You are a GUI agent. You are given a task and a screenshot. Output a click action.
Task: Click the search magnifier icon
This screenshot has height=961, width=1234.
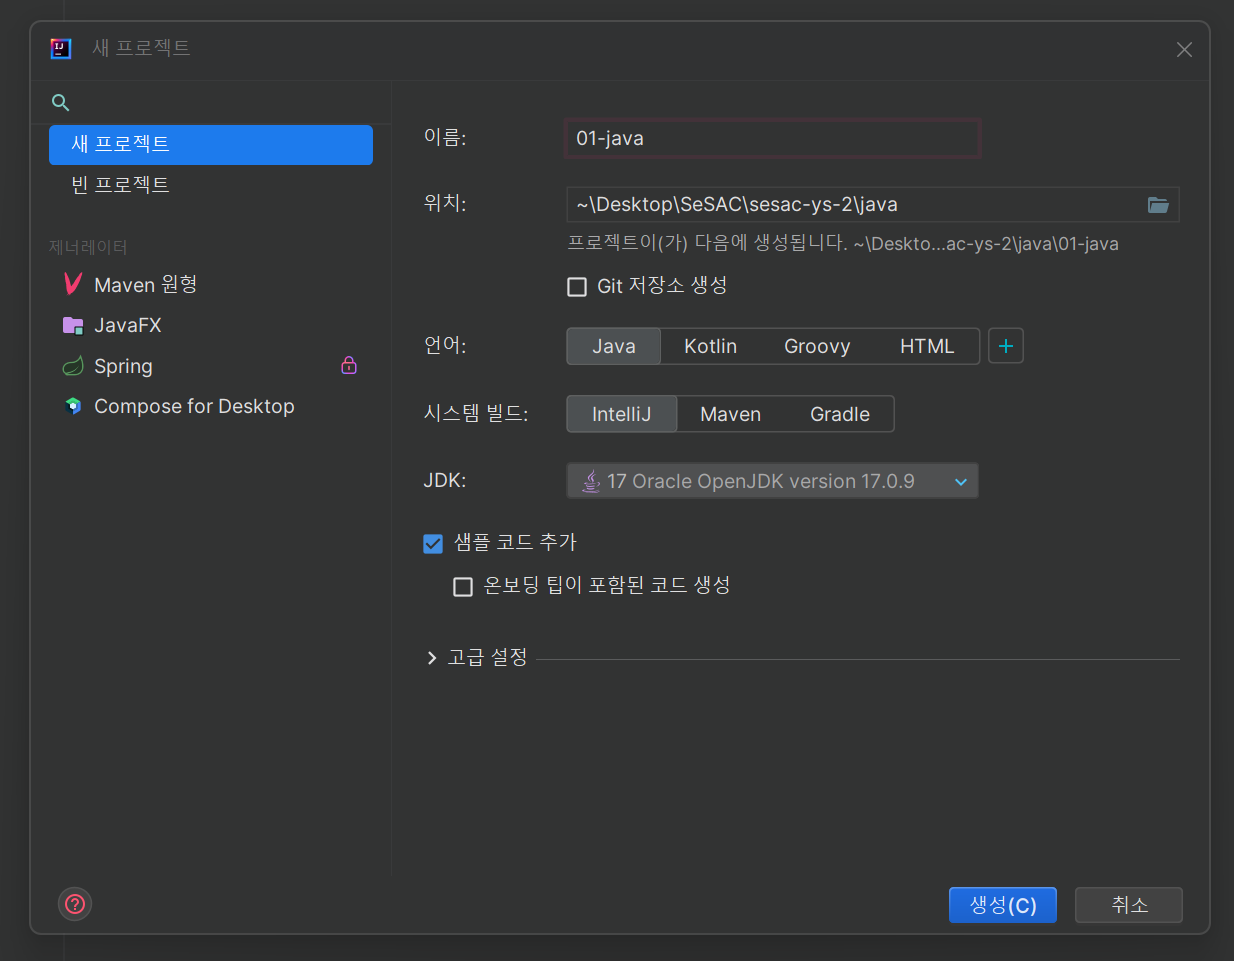[x=60, y=102]
